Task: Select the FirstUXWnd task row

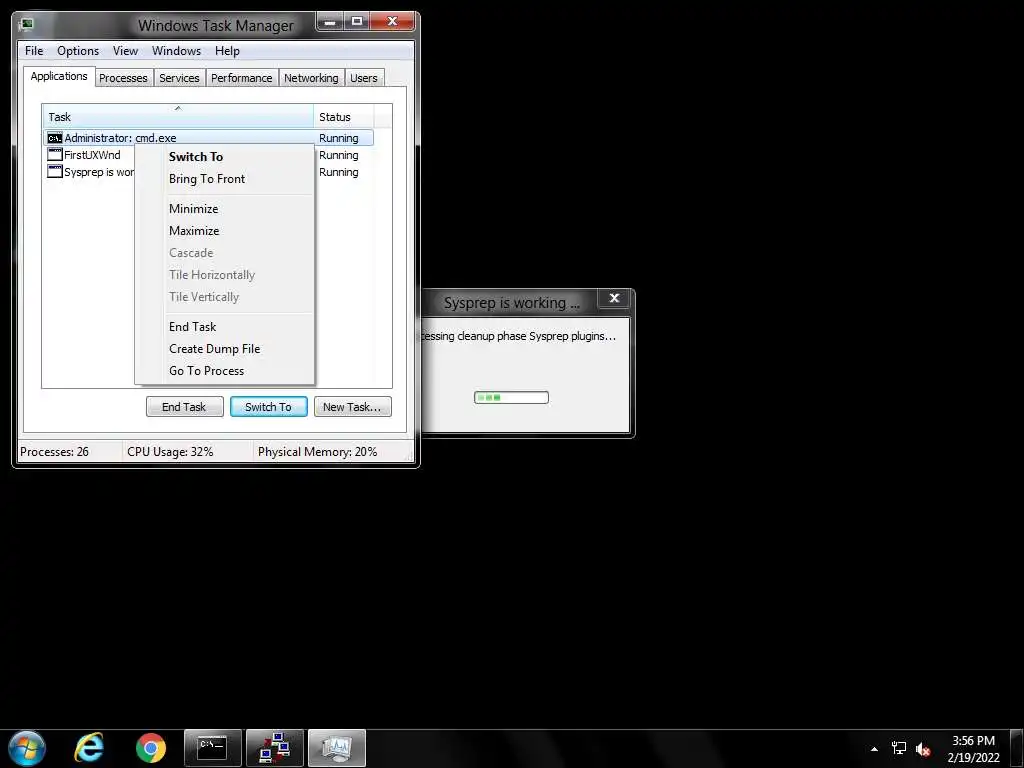Action: click(89, 155)
